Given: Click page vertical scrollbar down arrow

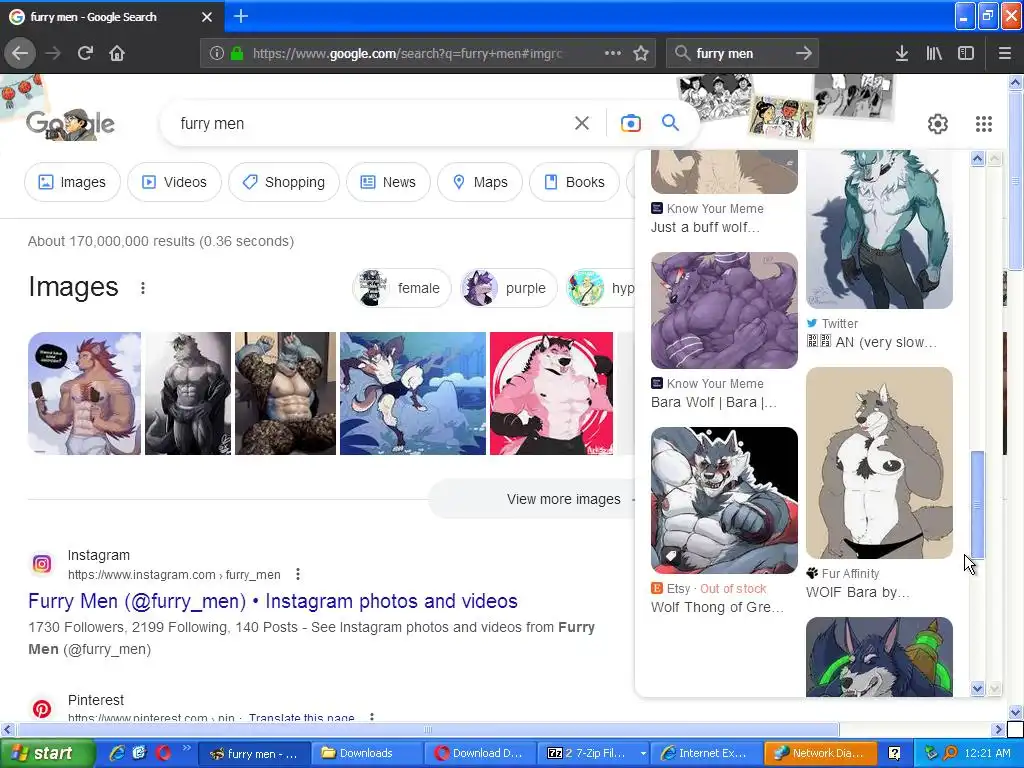Looking at the screenshot, I should coord(1016,712).
